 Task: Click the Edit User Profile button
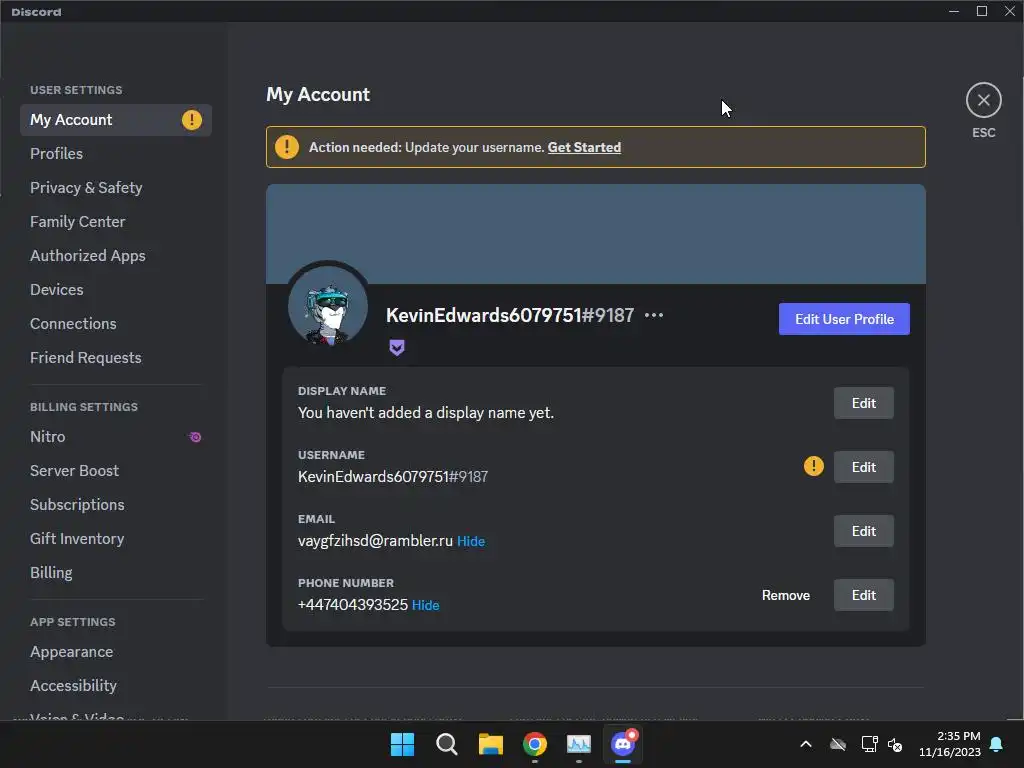pos(844,319)
